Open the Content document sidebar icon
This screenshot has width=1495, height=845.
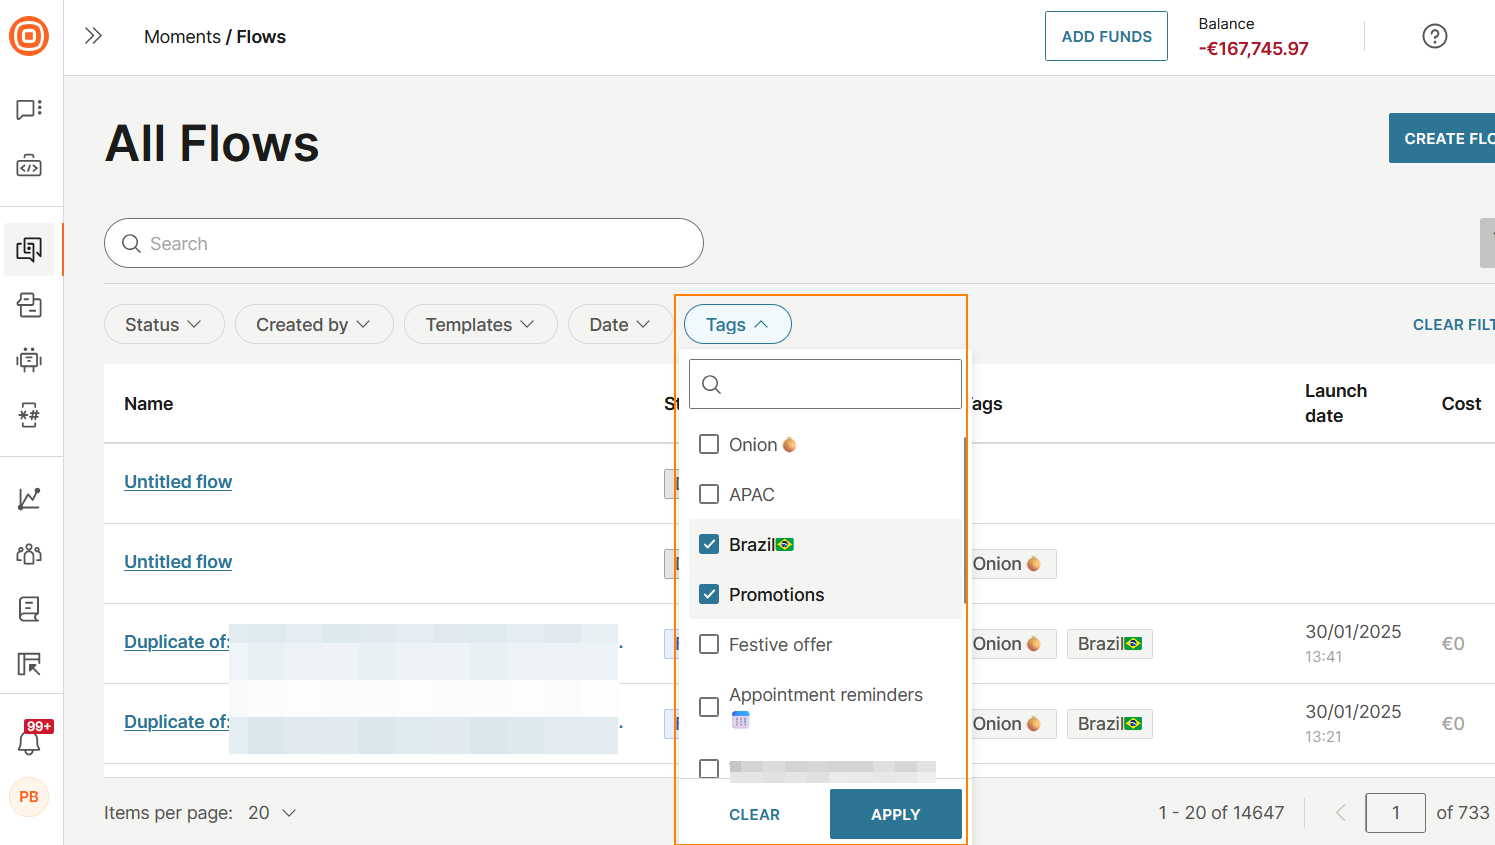point(29,608)
